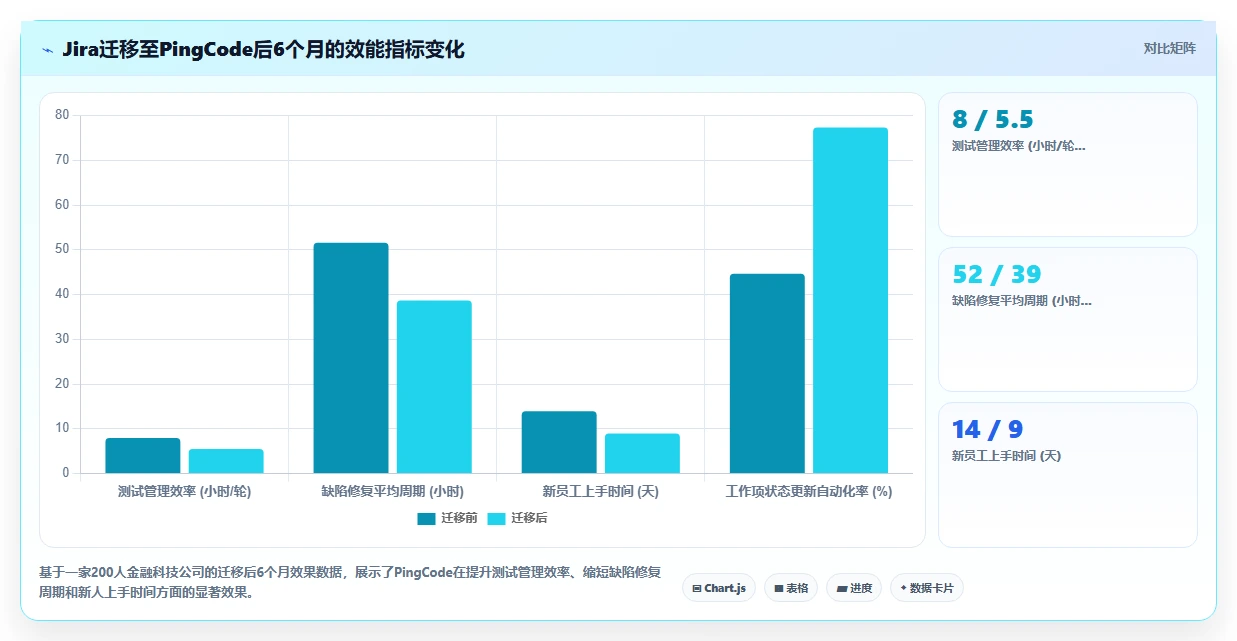Select the 进度 tag button

click(854, 588)
